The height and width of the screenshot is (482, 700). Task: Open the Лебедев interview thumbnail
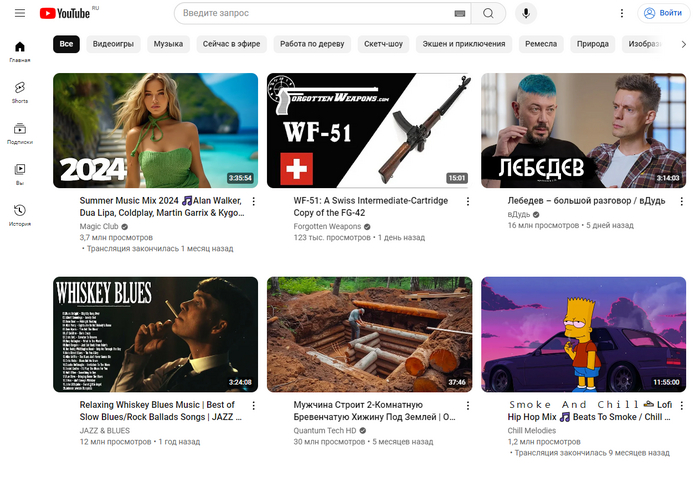[x=583, y=130]
